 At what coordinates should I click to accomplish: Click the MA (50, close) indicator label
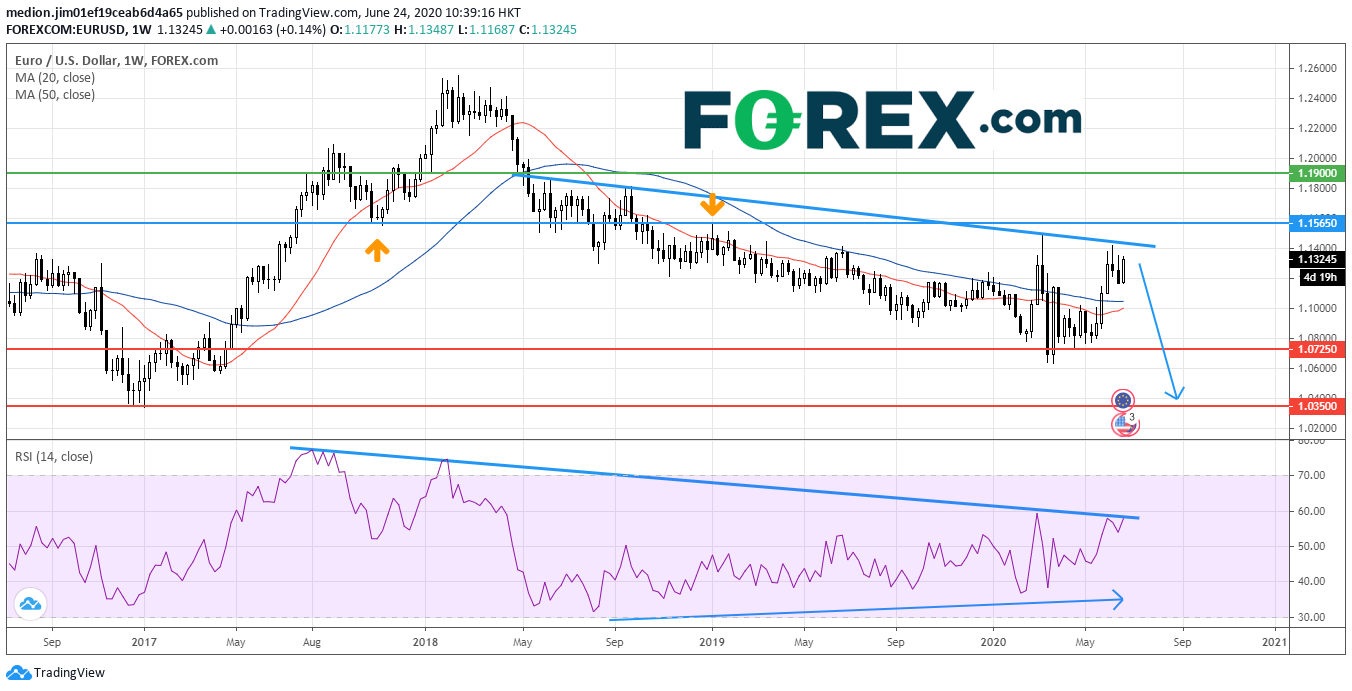click(55, 95)
